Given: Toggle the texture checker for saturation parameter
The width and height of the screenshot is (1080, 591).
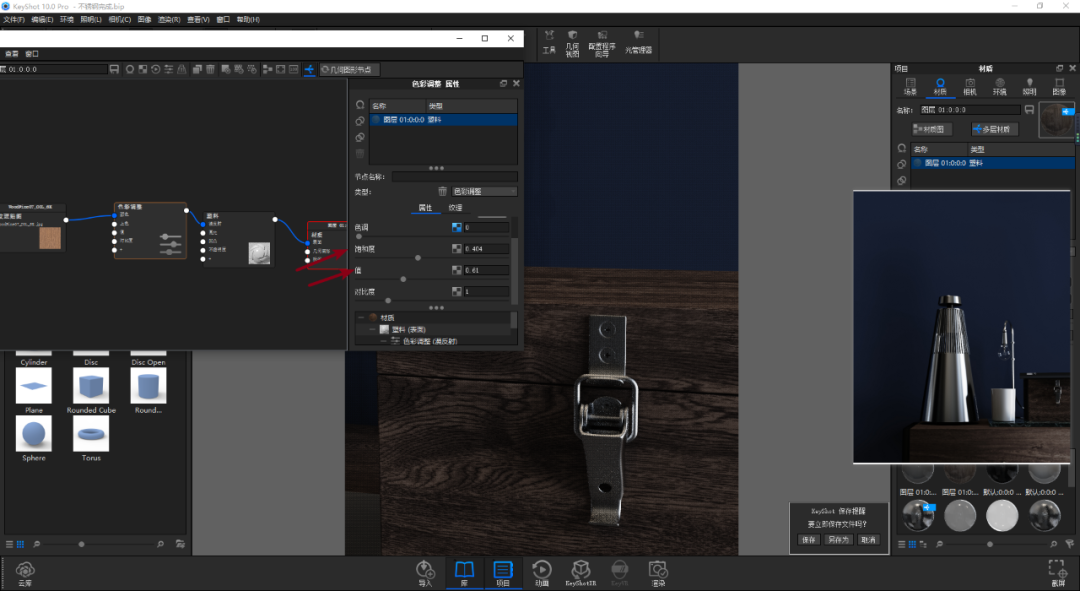Looking at the screenshot, I should coord(457,249).
